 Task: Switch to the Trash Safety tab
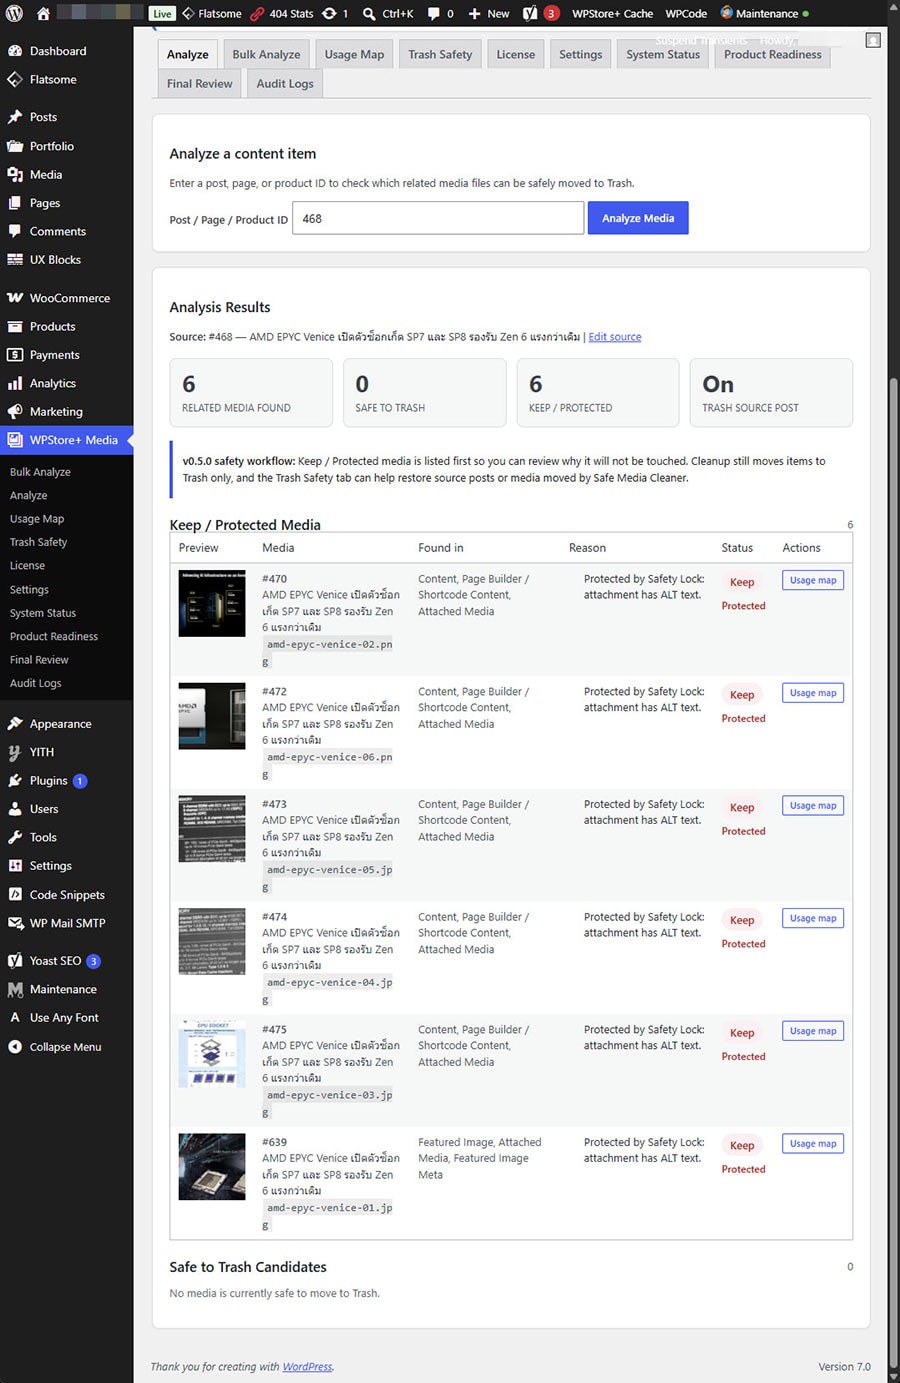440,54
